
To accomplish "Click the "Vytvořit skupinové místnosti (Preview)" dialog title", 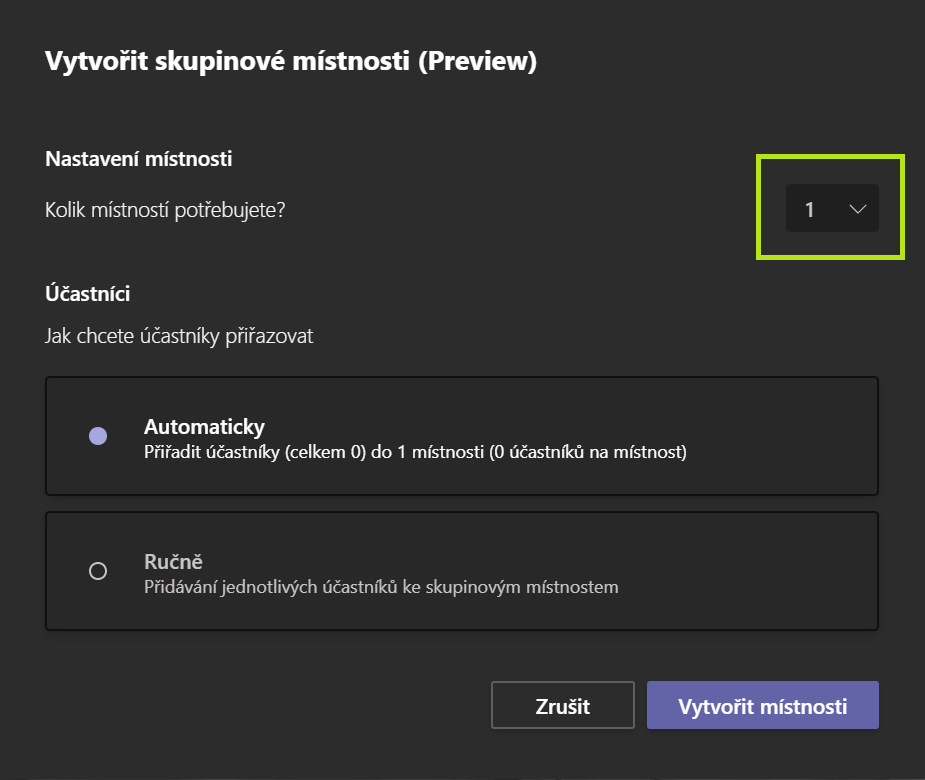I will click(291, 61).
